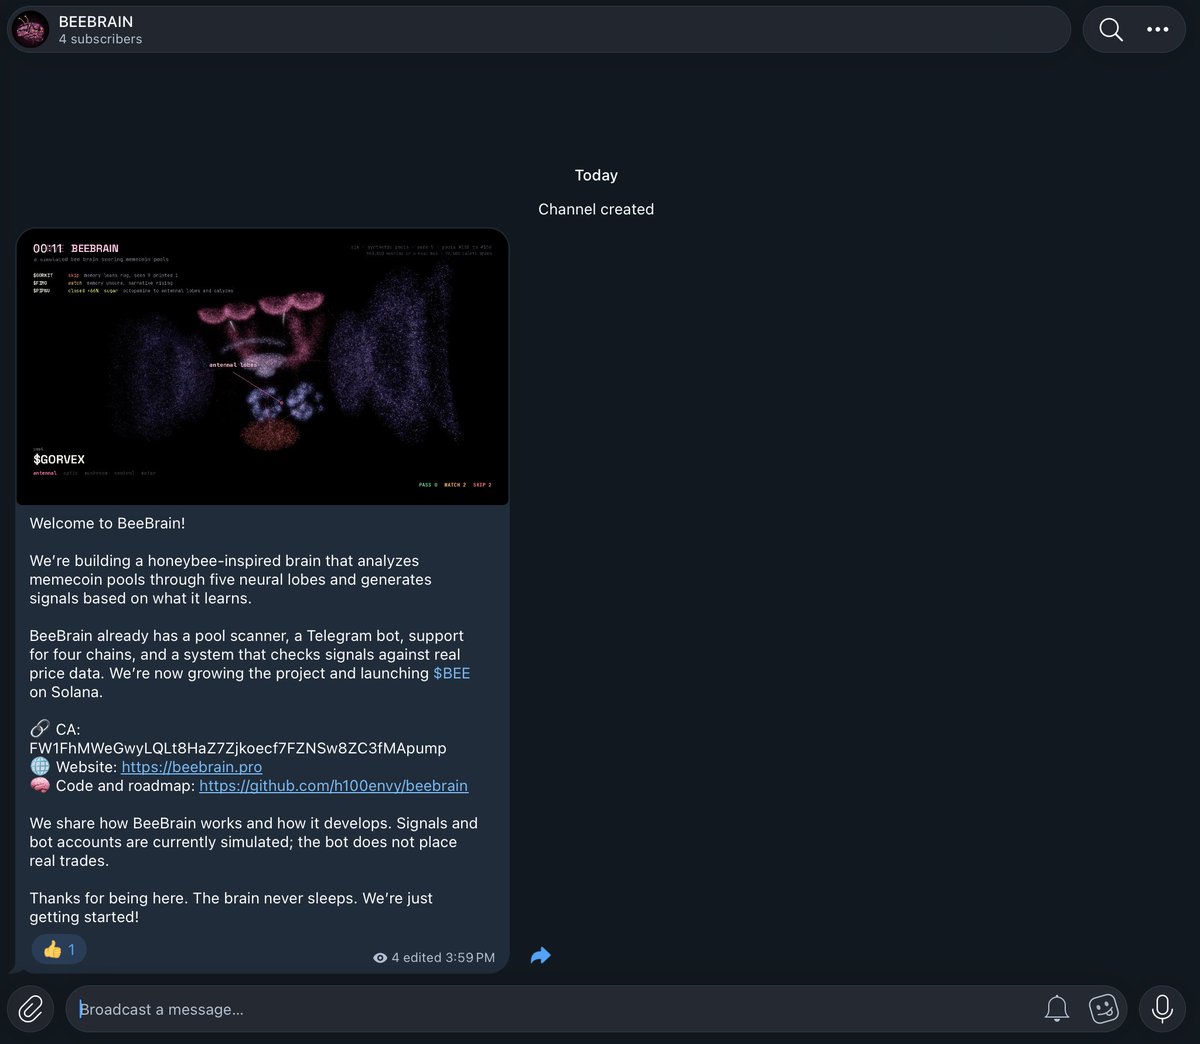Open the three-dots more options menu
Screen dimensions: 1200x1044
1158,29
